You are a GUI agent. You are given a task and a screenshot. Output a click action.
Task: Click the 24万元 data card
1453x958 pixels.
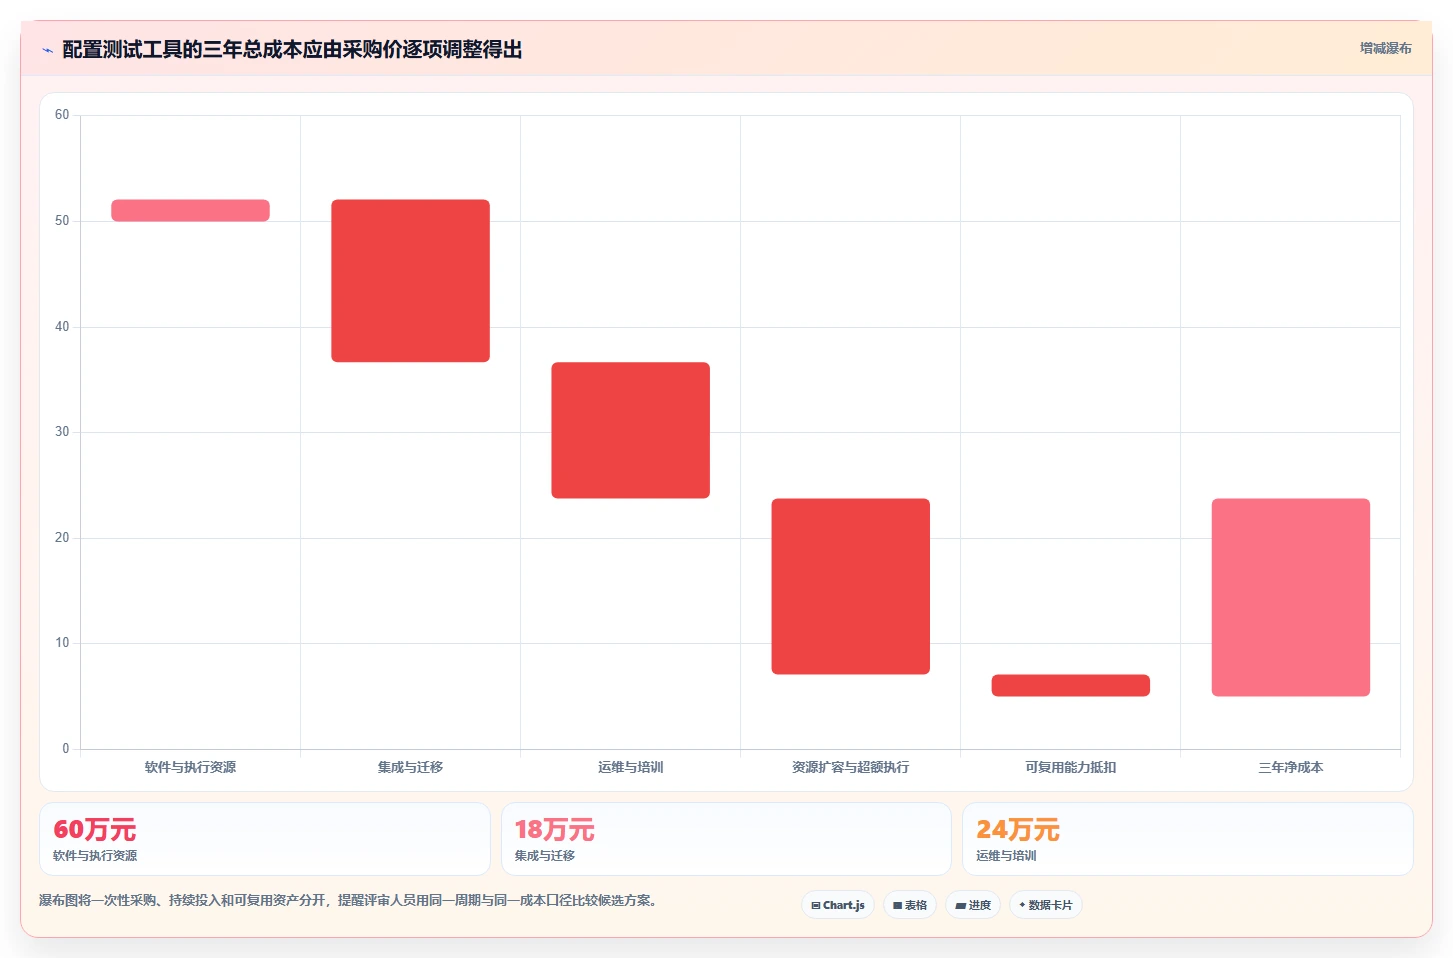coord(1188,839)
